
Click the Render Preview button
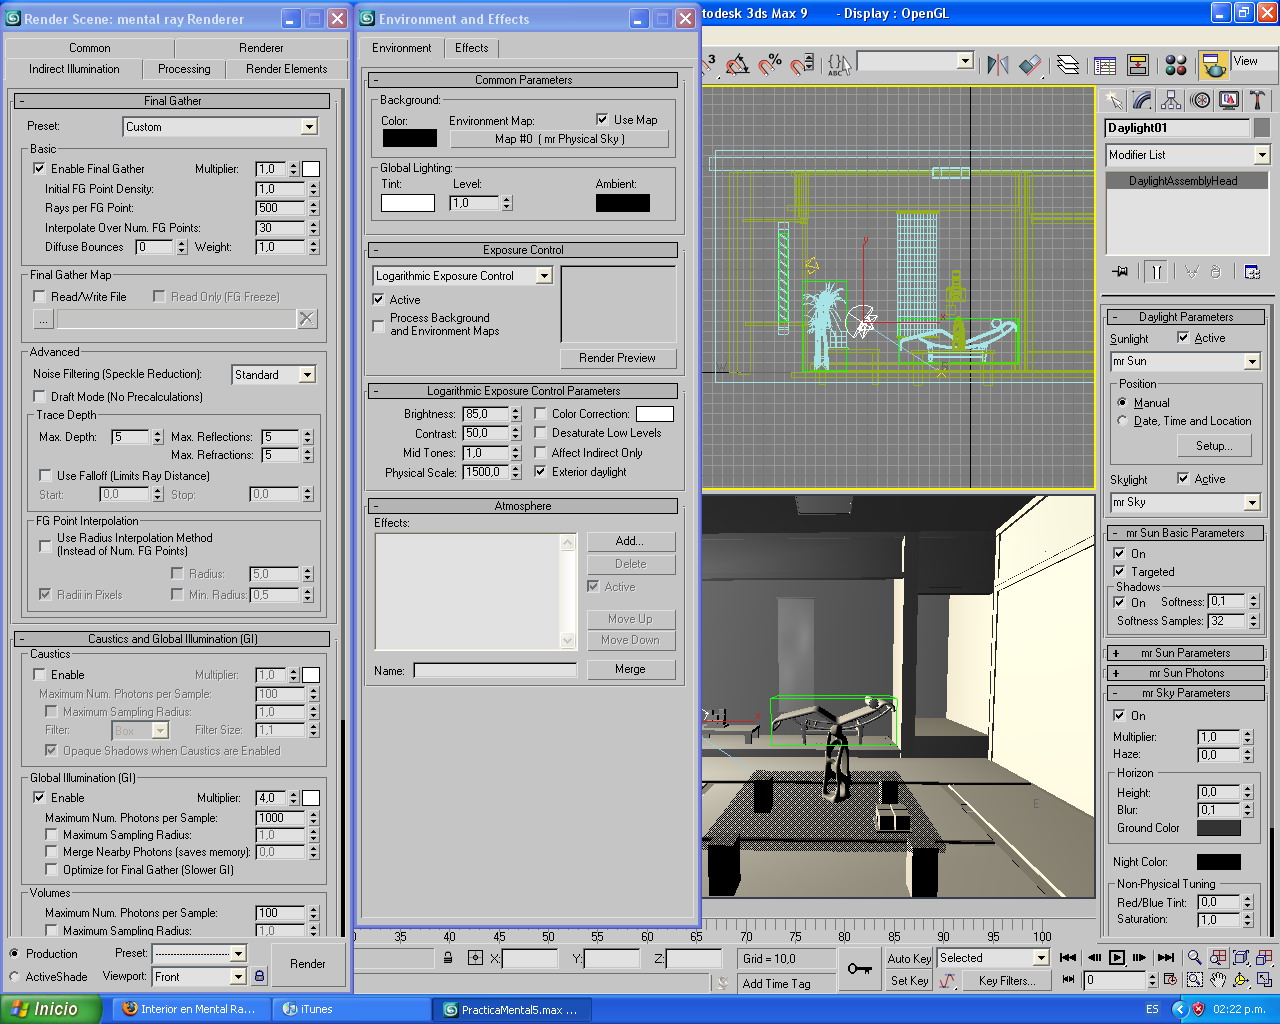618,358
